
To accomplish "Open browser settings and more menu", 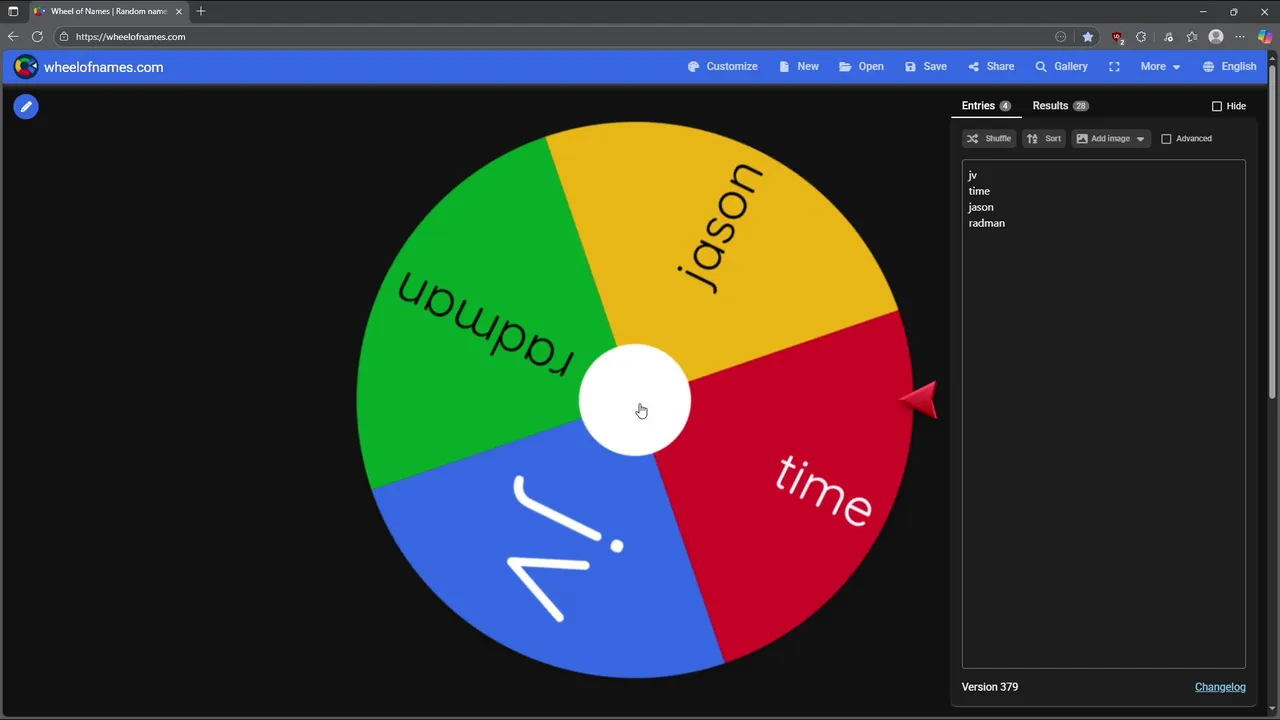I will coord(1240,37).
